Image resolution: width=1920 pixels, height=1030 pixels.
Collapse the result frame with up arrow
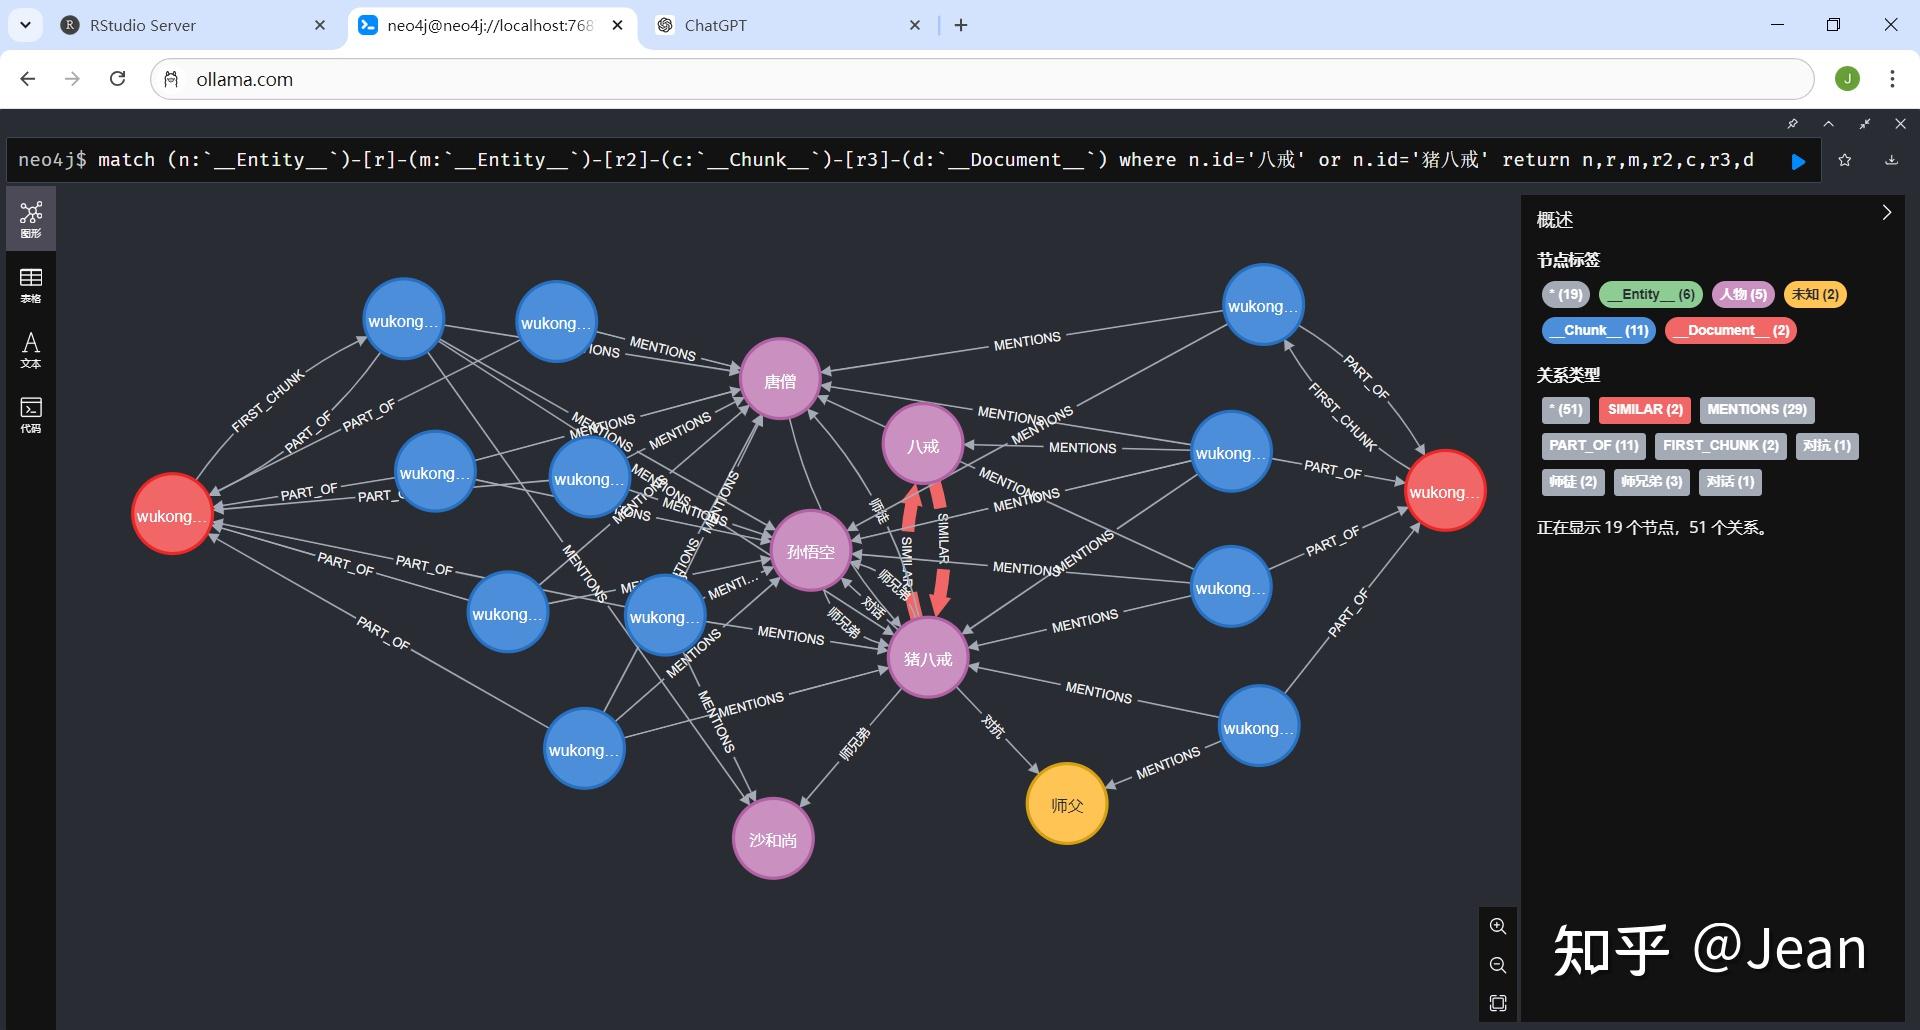click(1828, 124)
